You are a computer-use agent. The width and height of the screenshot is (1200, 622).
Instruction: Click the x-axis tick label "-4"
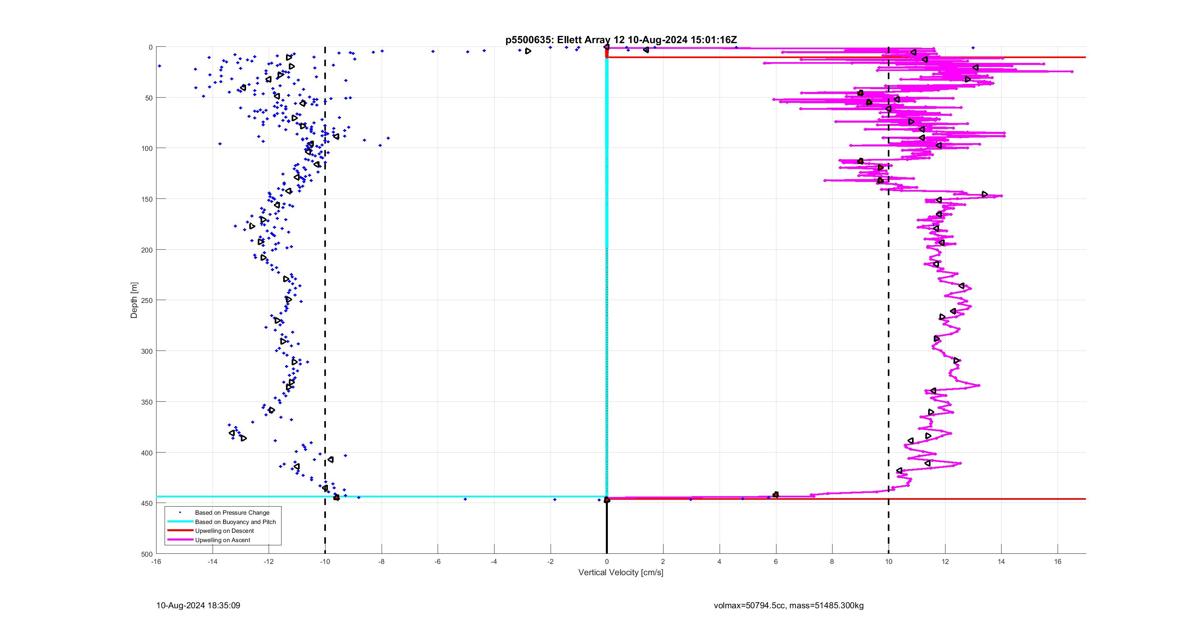tap(494, 562)
